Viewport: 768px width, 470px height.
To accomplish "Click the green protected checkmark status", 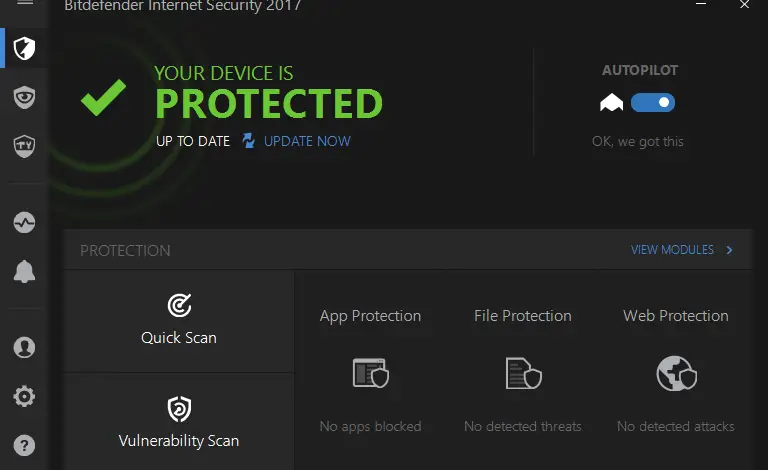I will tap(104, 100).
